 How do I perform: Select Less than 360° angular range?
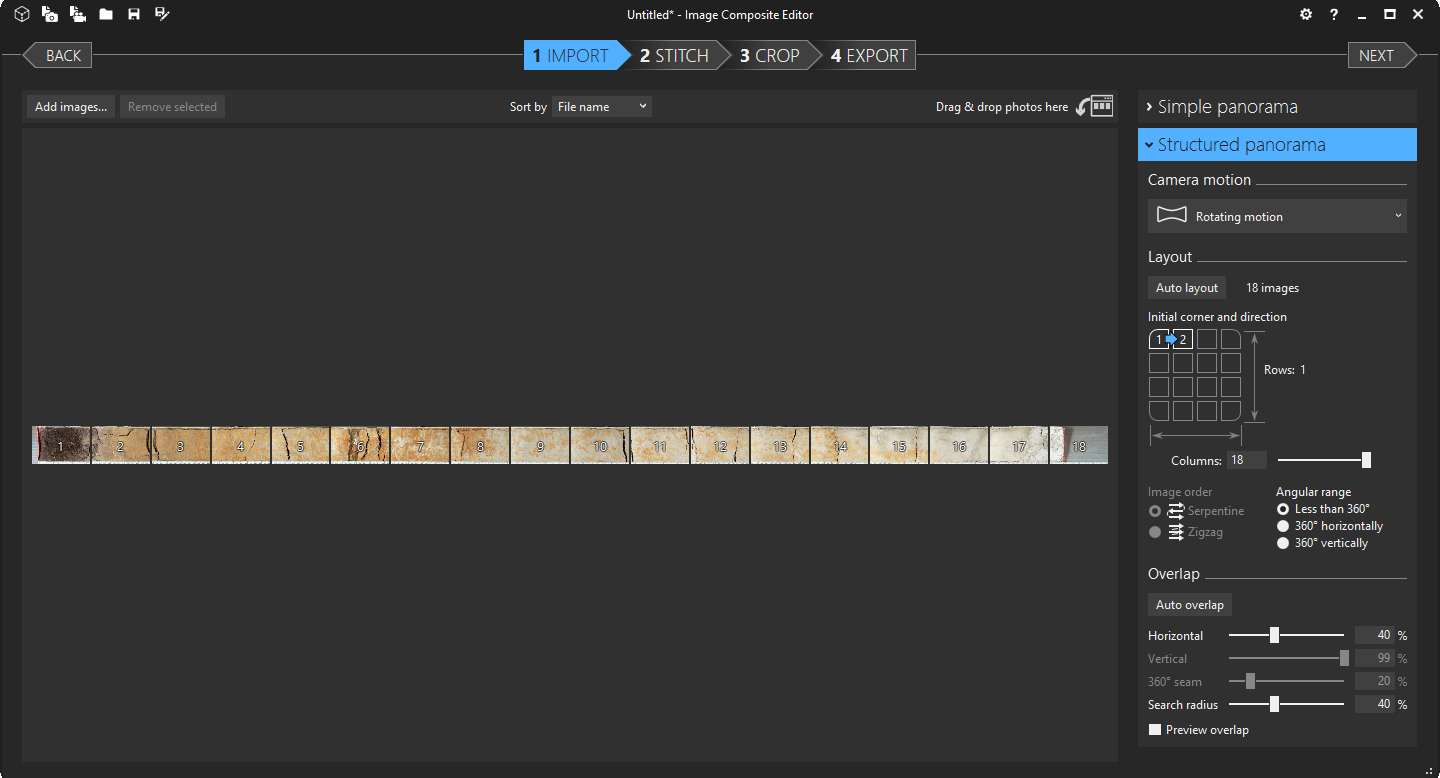[x=1283, y=509]
